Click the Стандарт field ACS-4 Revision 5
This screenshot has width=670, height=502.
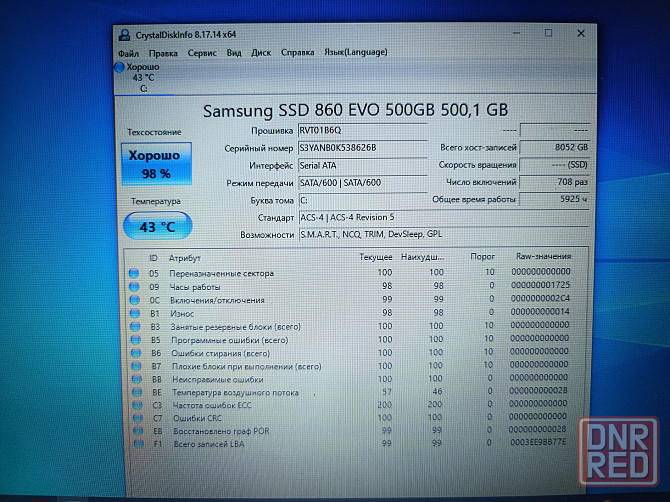444,217
